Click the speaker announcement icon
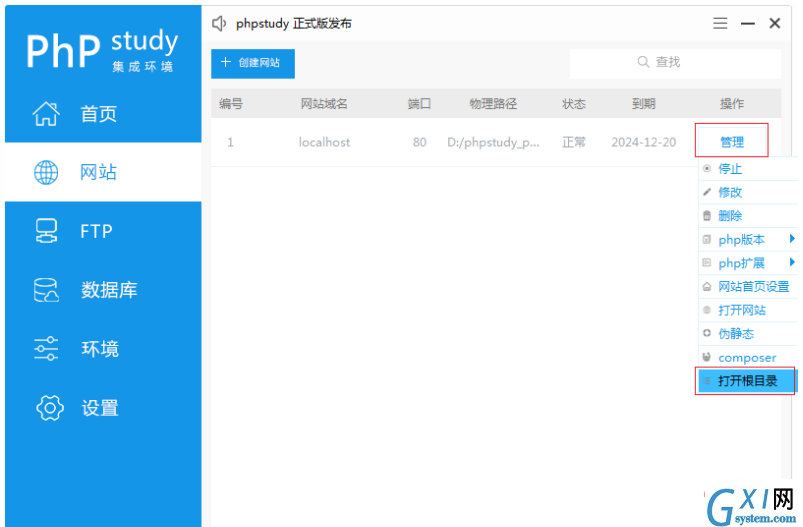The height and width of the screenshot is (527, 803). point(219,24)
